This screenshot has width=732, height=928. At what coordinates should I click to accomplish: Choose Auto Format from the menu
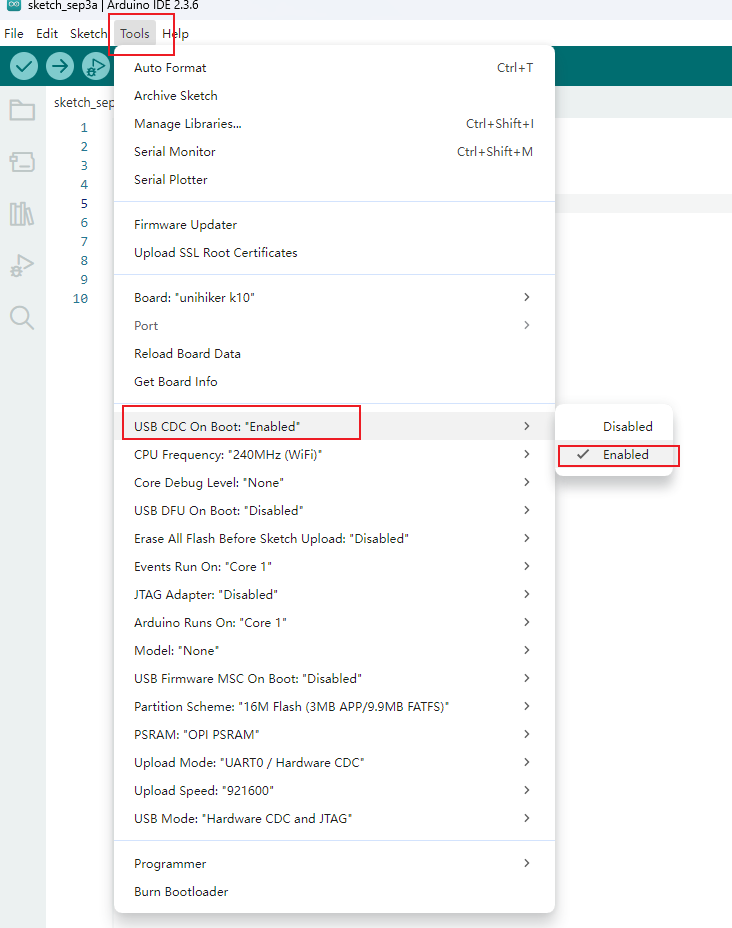334,67
